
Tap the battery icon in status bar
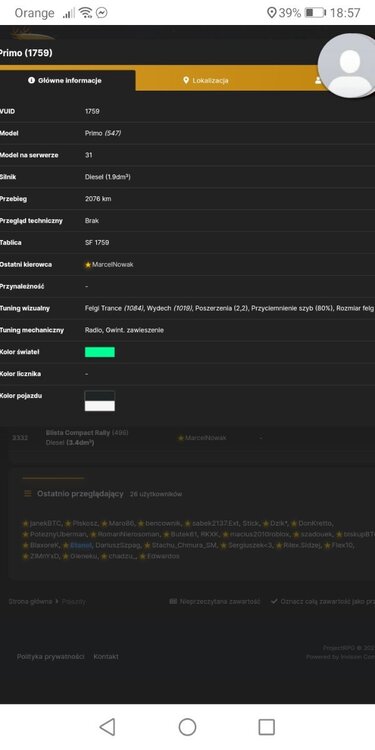pos(315,12)
